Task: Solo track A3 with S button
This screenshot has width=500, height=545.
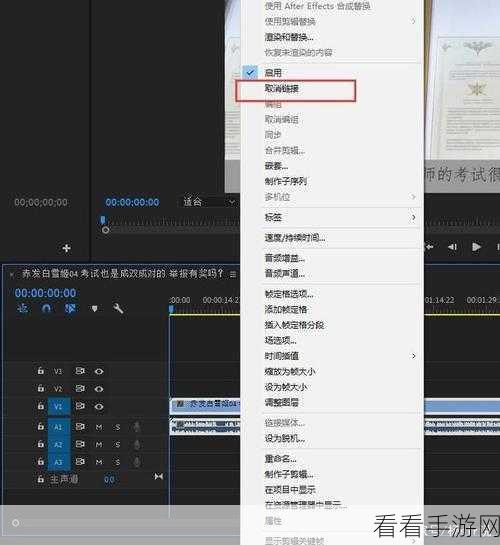Action: point(117,462)
